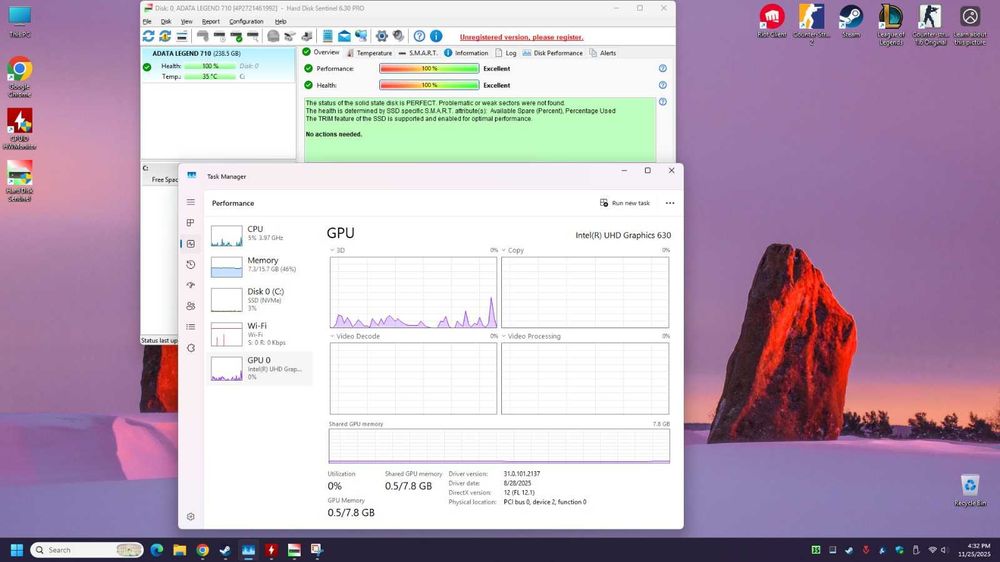This screenshot has height=562, width=1000.
Task: Click Unregistered version, please register link
Action: [x=521, y=37]
